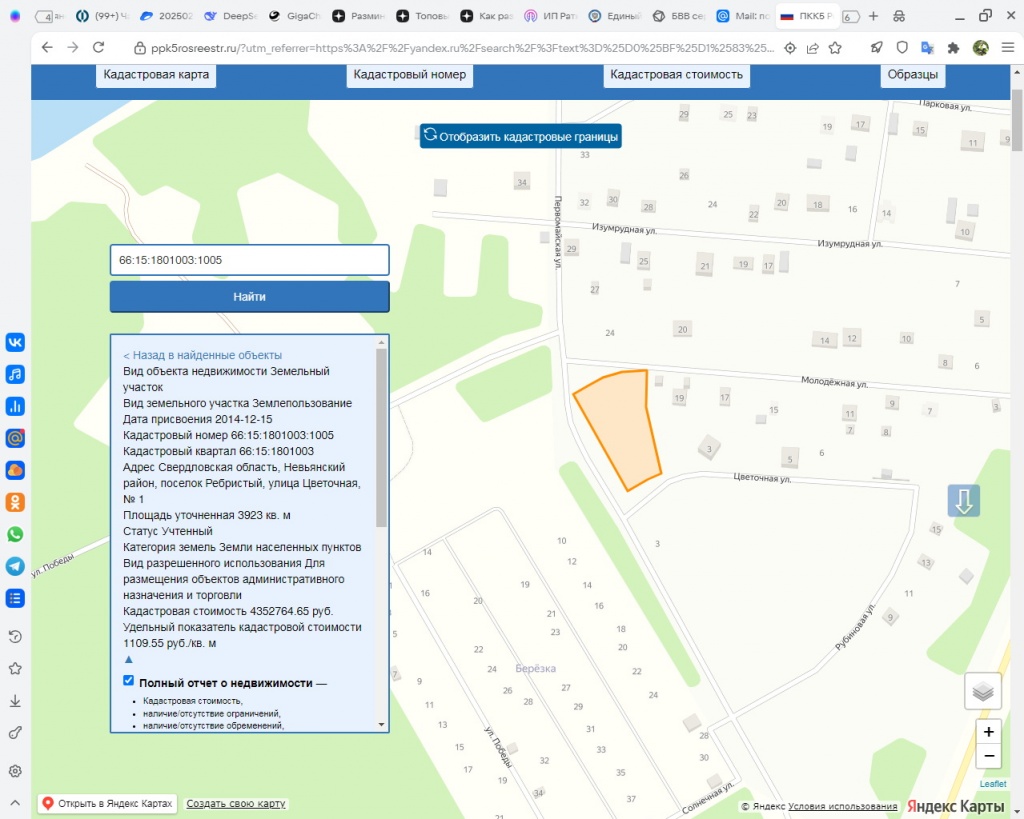Zoom in on the map
Screen dimensions: 1024x819
[988, 732]
